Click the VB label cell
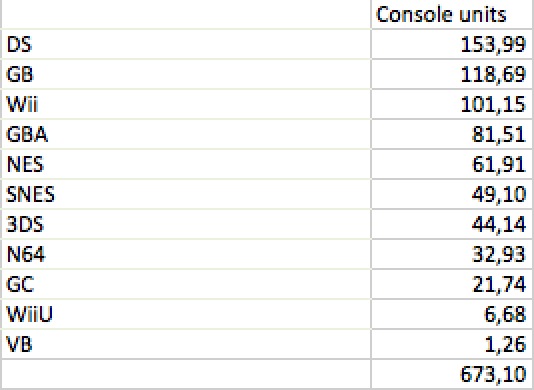 [x=186, y=344]
